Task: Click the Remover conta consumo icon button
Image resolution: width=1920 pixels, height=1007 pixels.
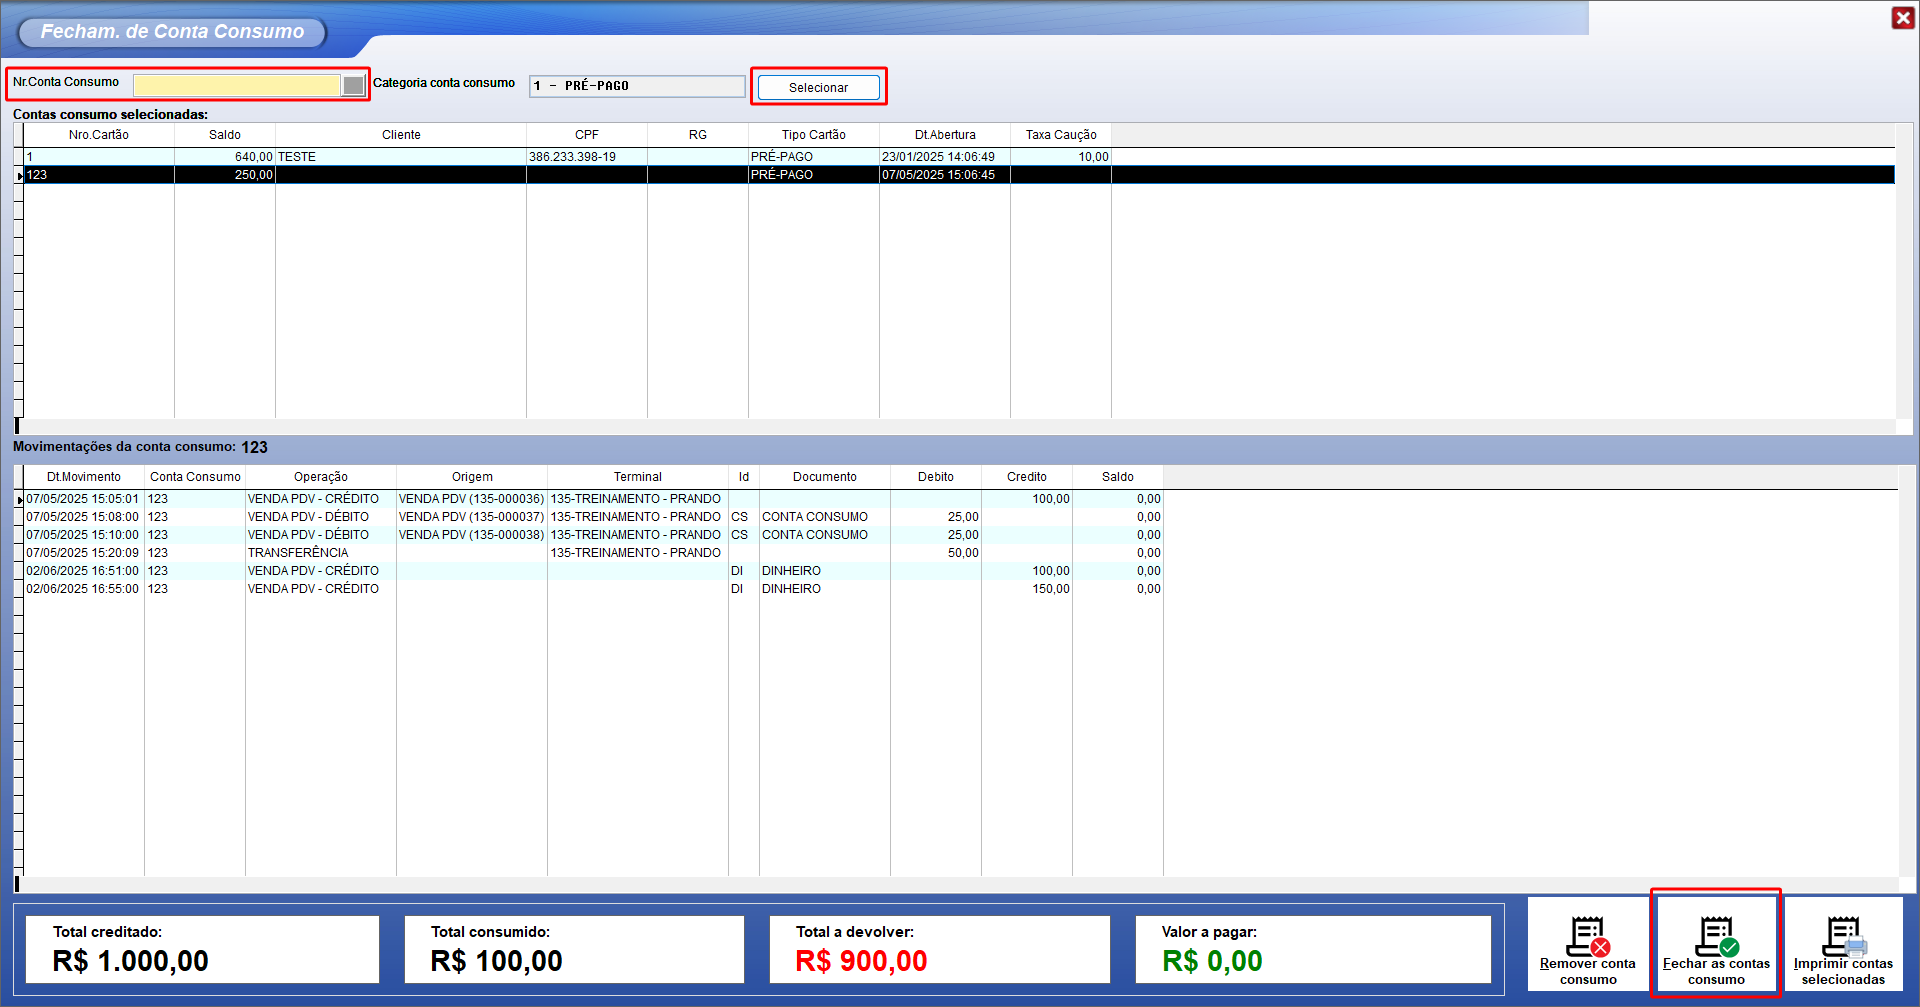Action: click(1587, 945)
